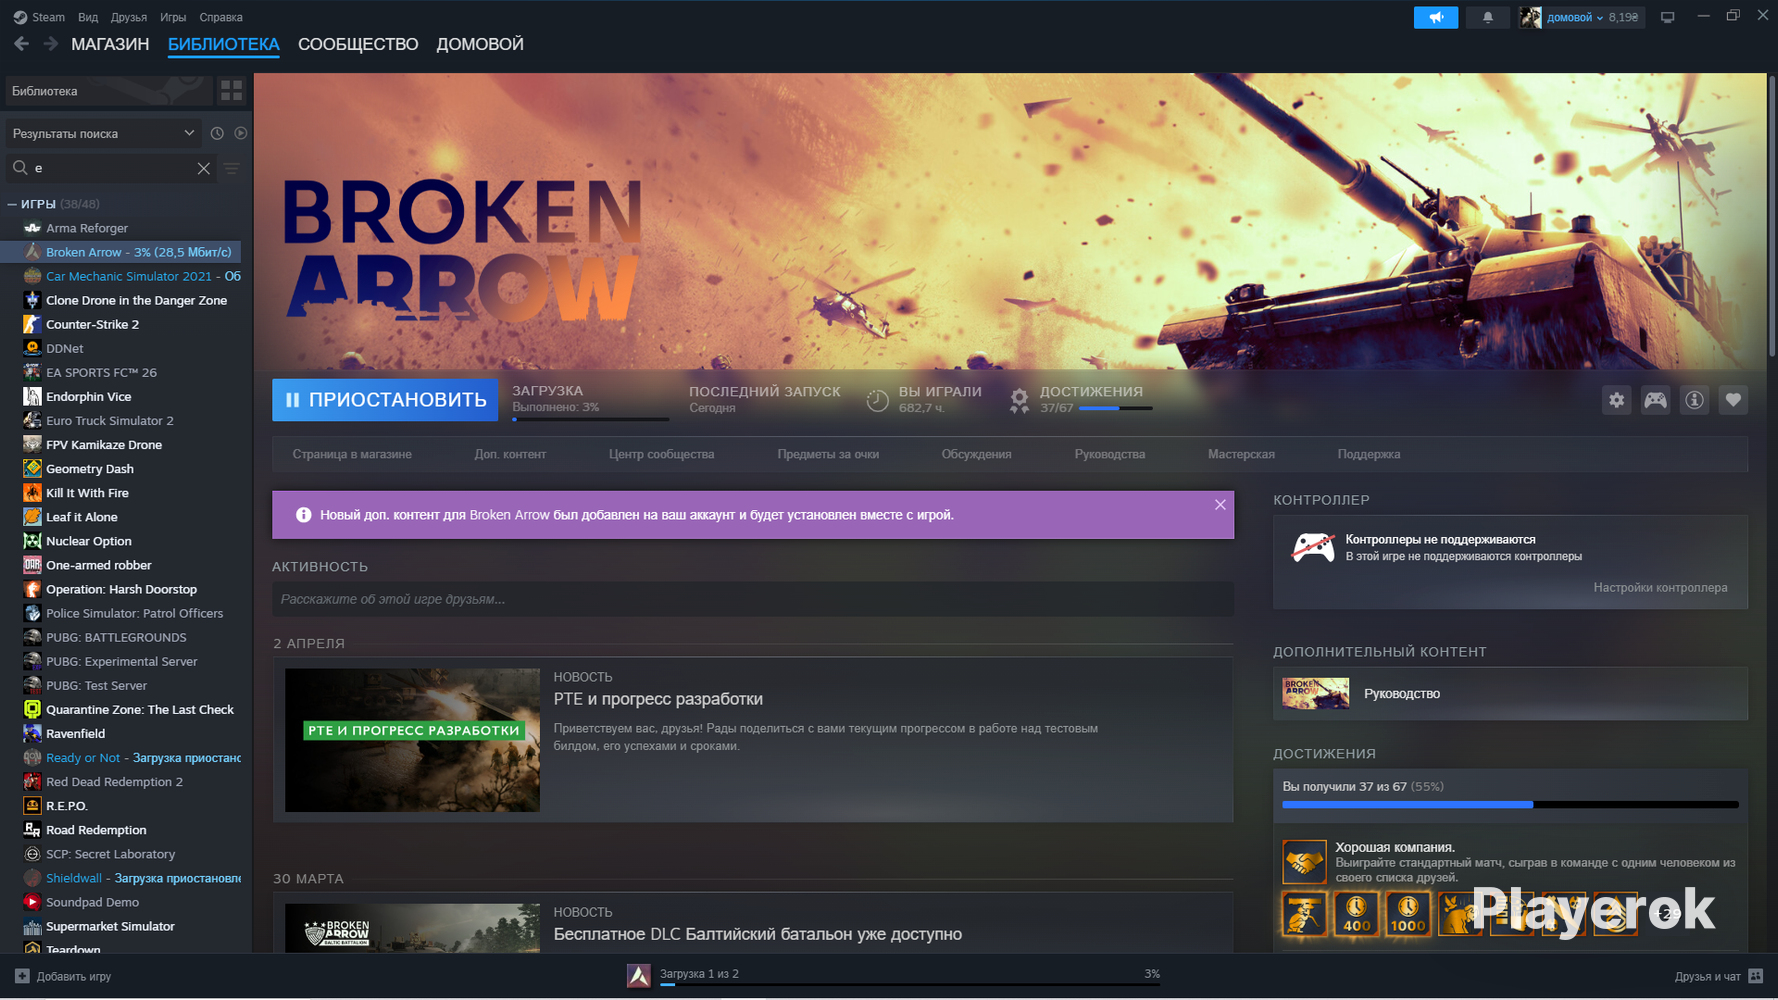Open advanced search filter options icon
The height and width of the screenshot is (1000, 1778).
click(x=232, y=168)
